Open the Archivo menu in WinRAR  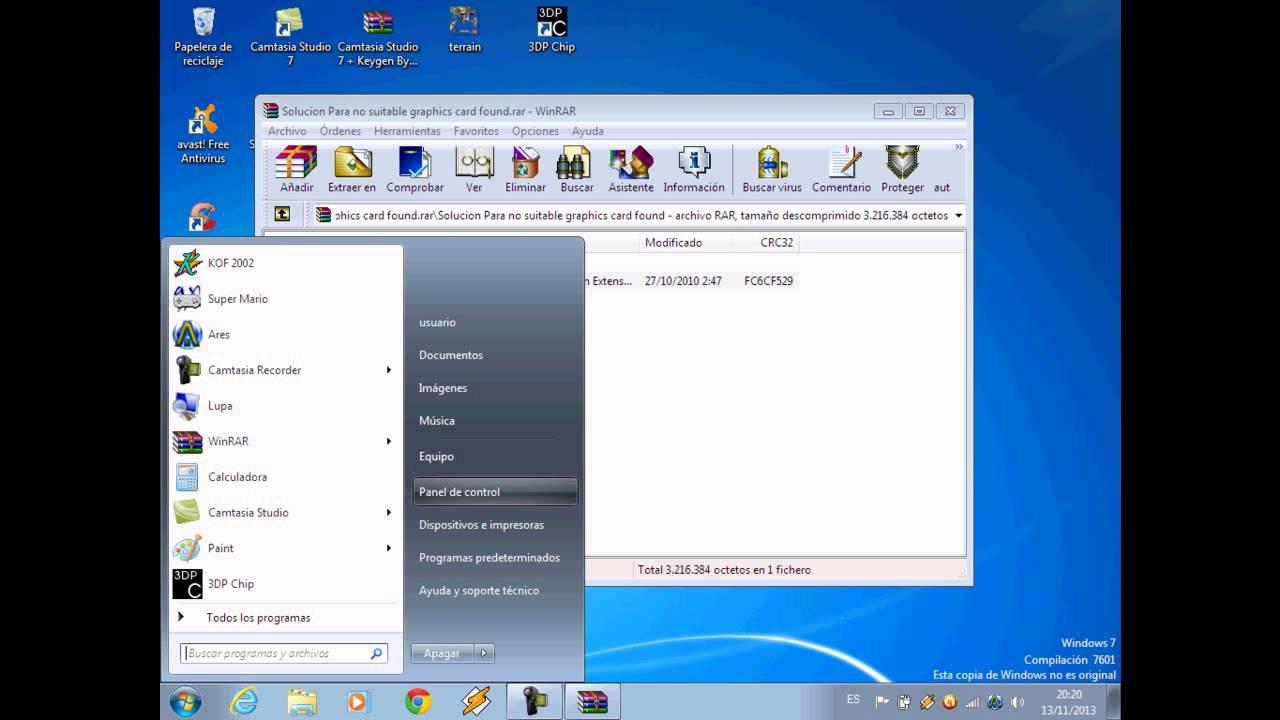tap(287, 131)
